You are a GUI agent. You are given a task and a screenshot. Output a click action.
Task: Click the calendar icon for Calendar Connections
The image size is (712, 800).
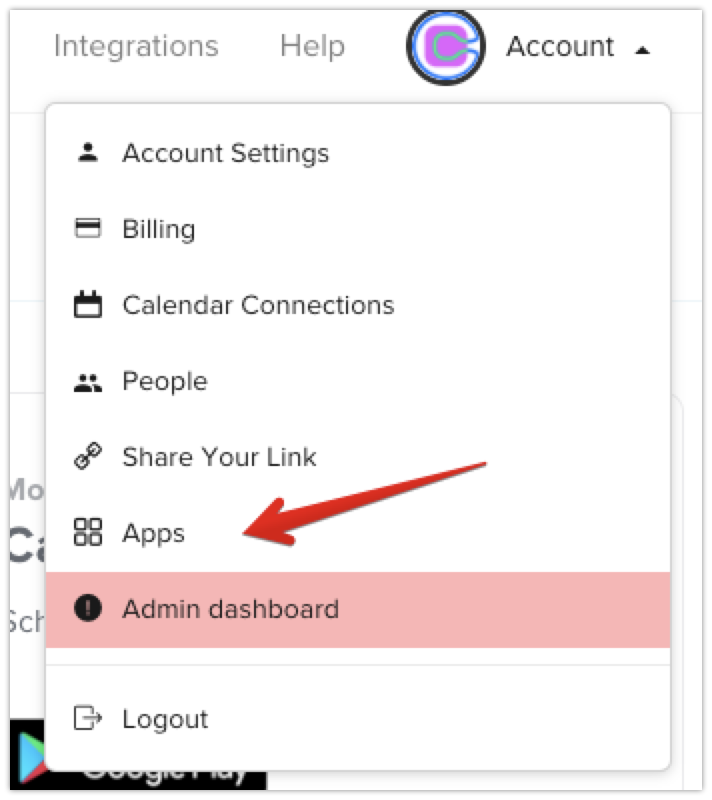(x=88, y=304)
